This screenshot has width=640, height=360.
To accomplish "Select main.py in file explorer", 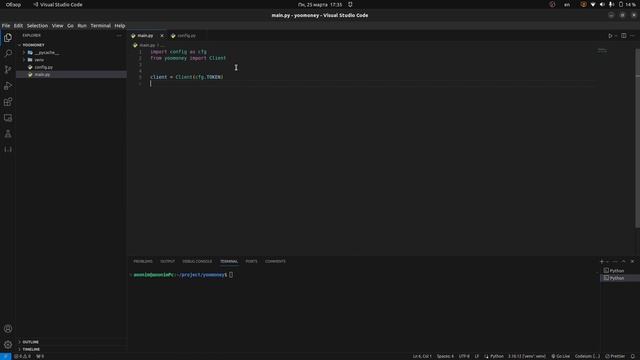I will tap(42, 75).
